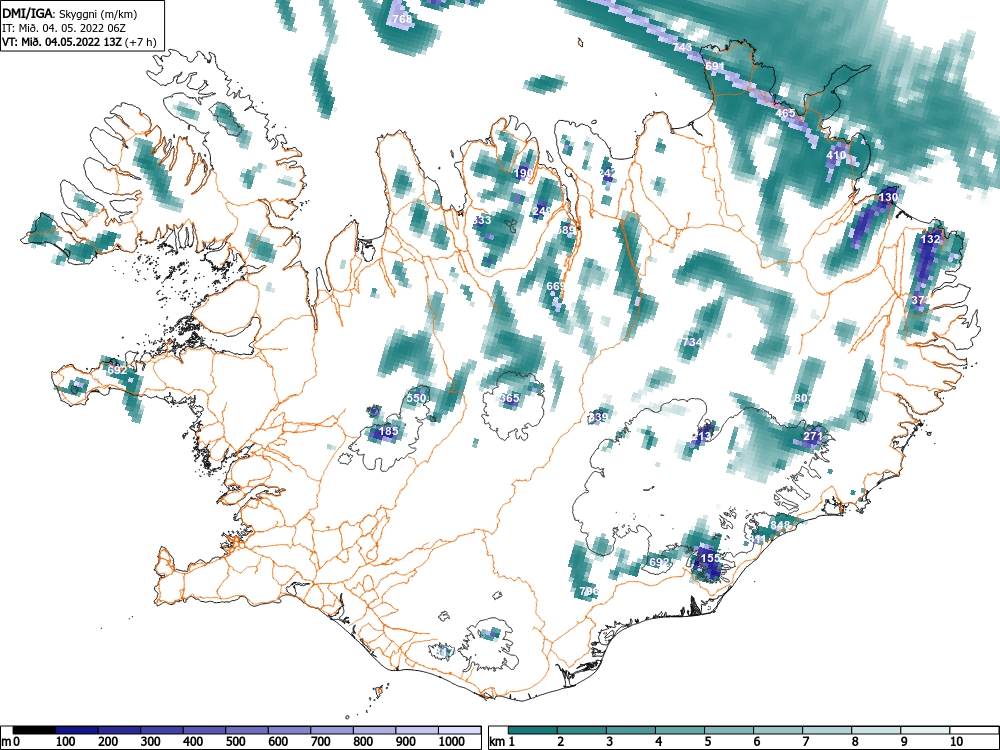
Task: Select the 3 tick on the km legend
Action: 609,742
